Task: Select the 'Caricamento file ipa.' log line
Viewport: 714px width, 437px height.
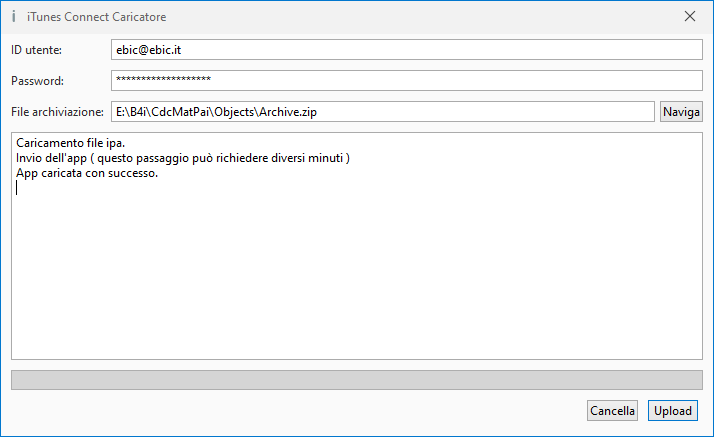Action: point(71,143)
